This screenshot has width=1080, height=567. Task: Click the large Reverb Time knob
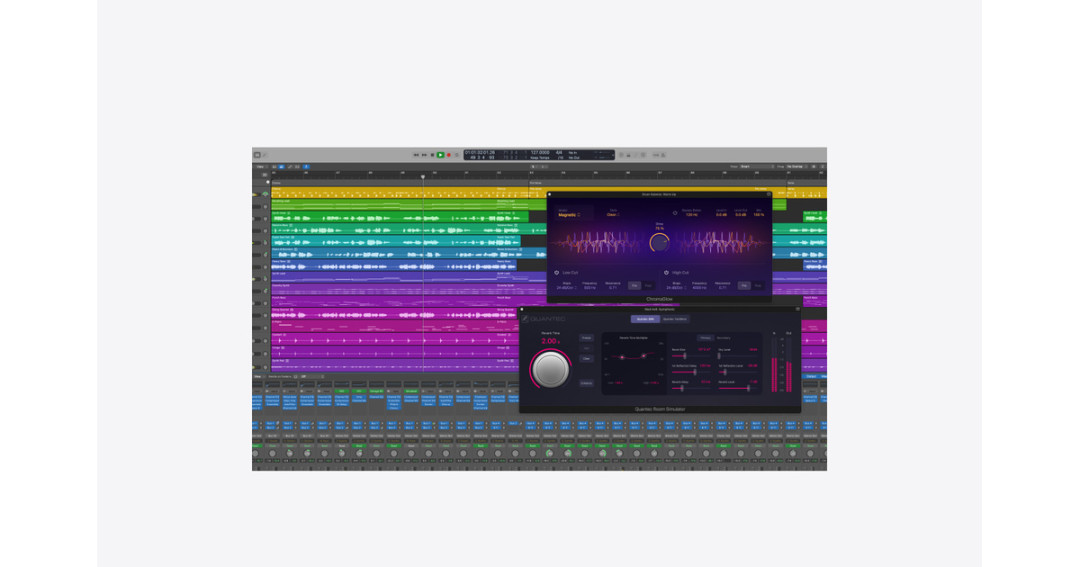(x=550, y=369)
